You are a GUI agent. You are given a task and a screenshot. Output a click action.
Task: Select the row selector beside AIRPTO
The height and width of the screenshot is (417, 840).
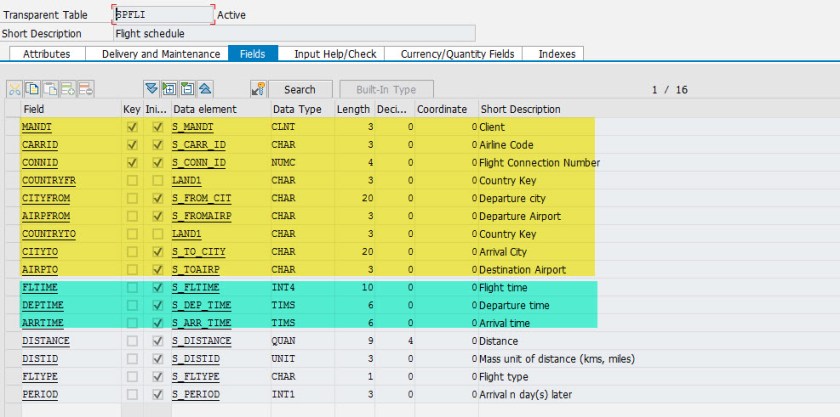pos(10,270)
